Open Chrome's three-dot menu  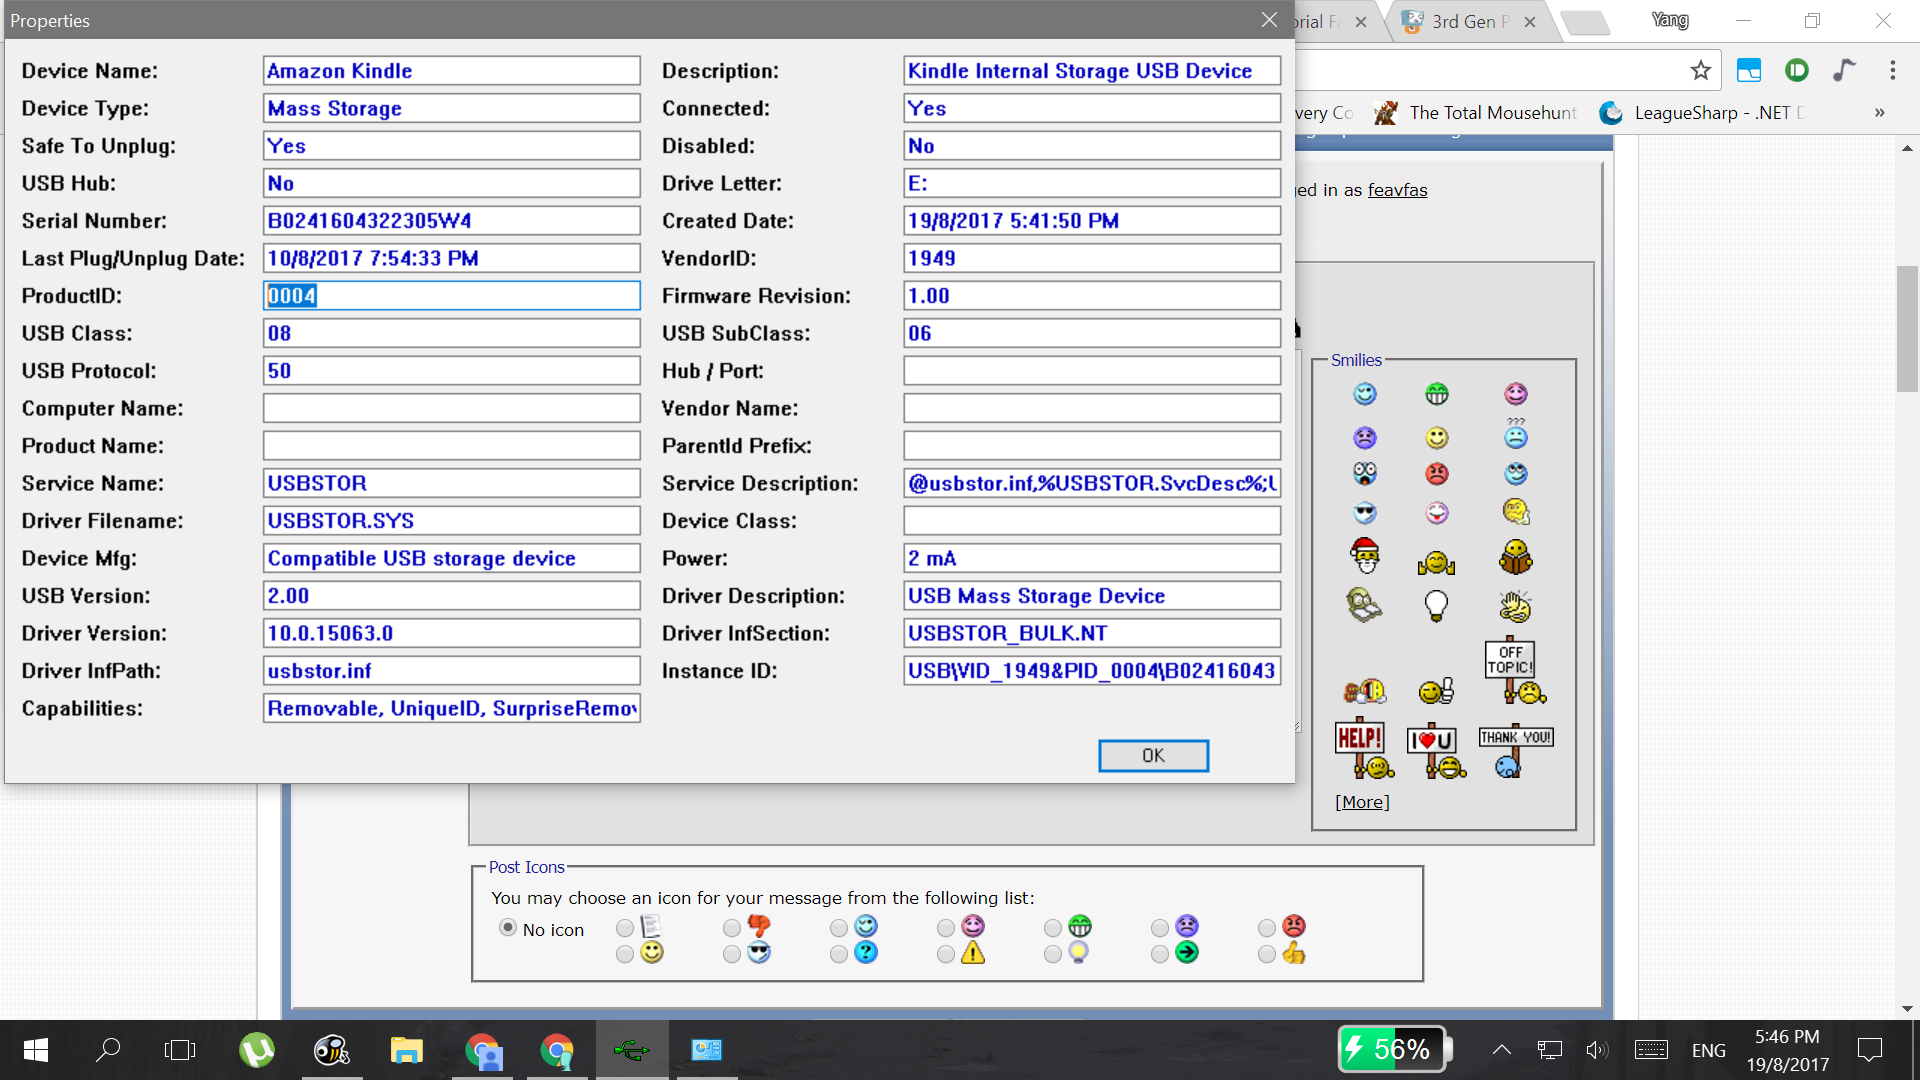point(1892,70)
